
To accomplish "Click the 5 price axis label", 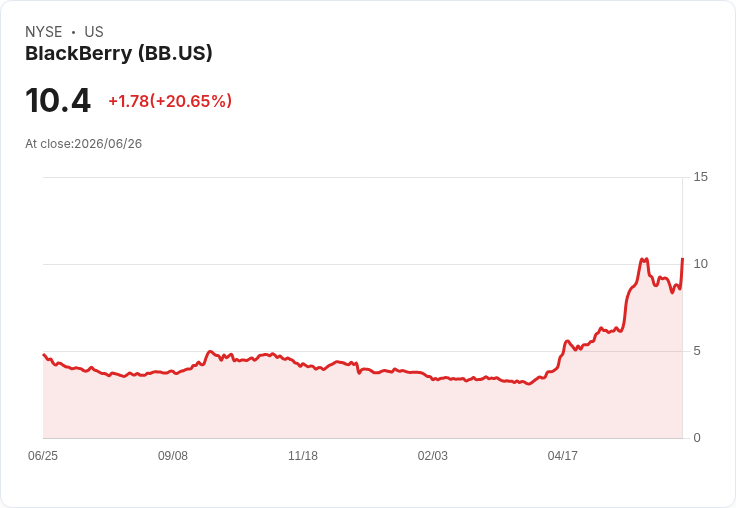I will pyautogui.click(x=697, y=351).
